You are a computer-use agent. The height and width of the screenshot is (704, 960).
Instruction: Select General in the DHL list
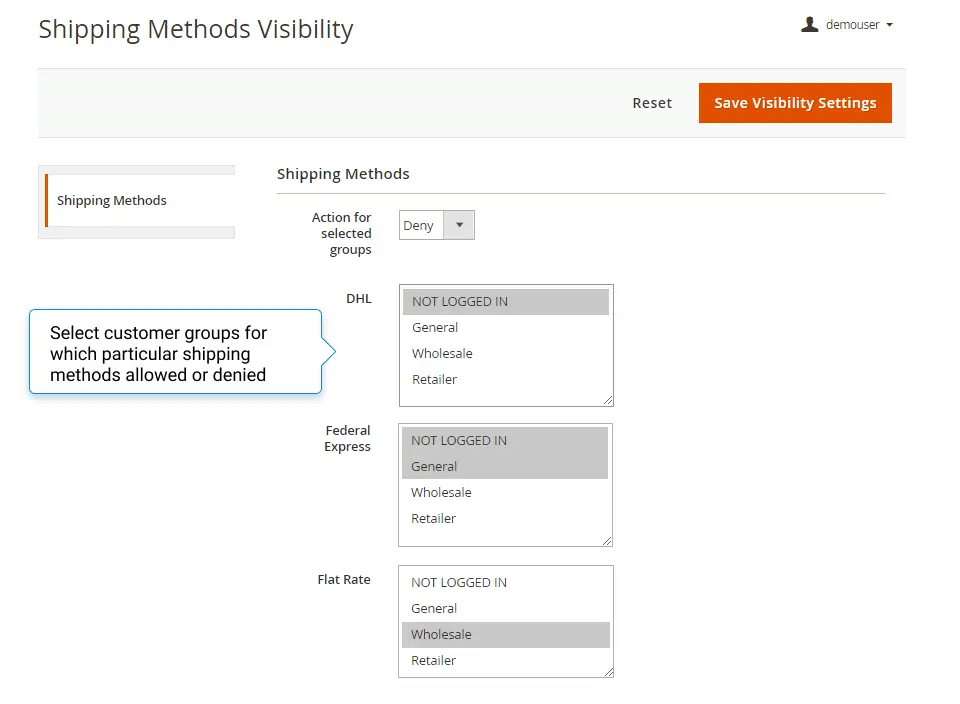pos(506,328)
